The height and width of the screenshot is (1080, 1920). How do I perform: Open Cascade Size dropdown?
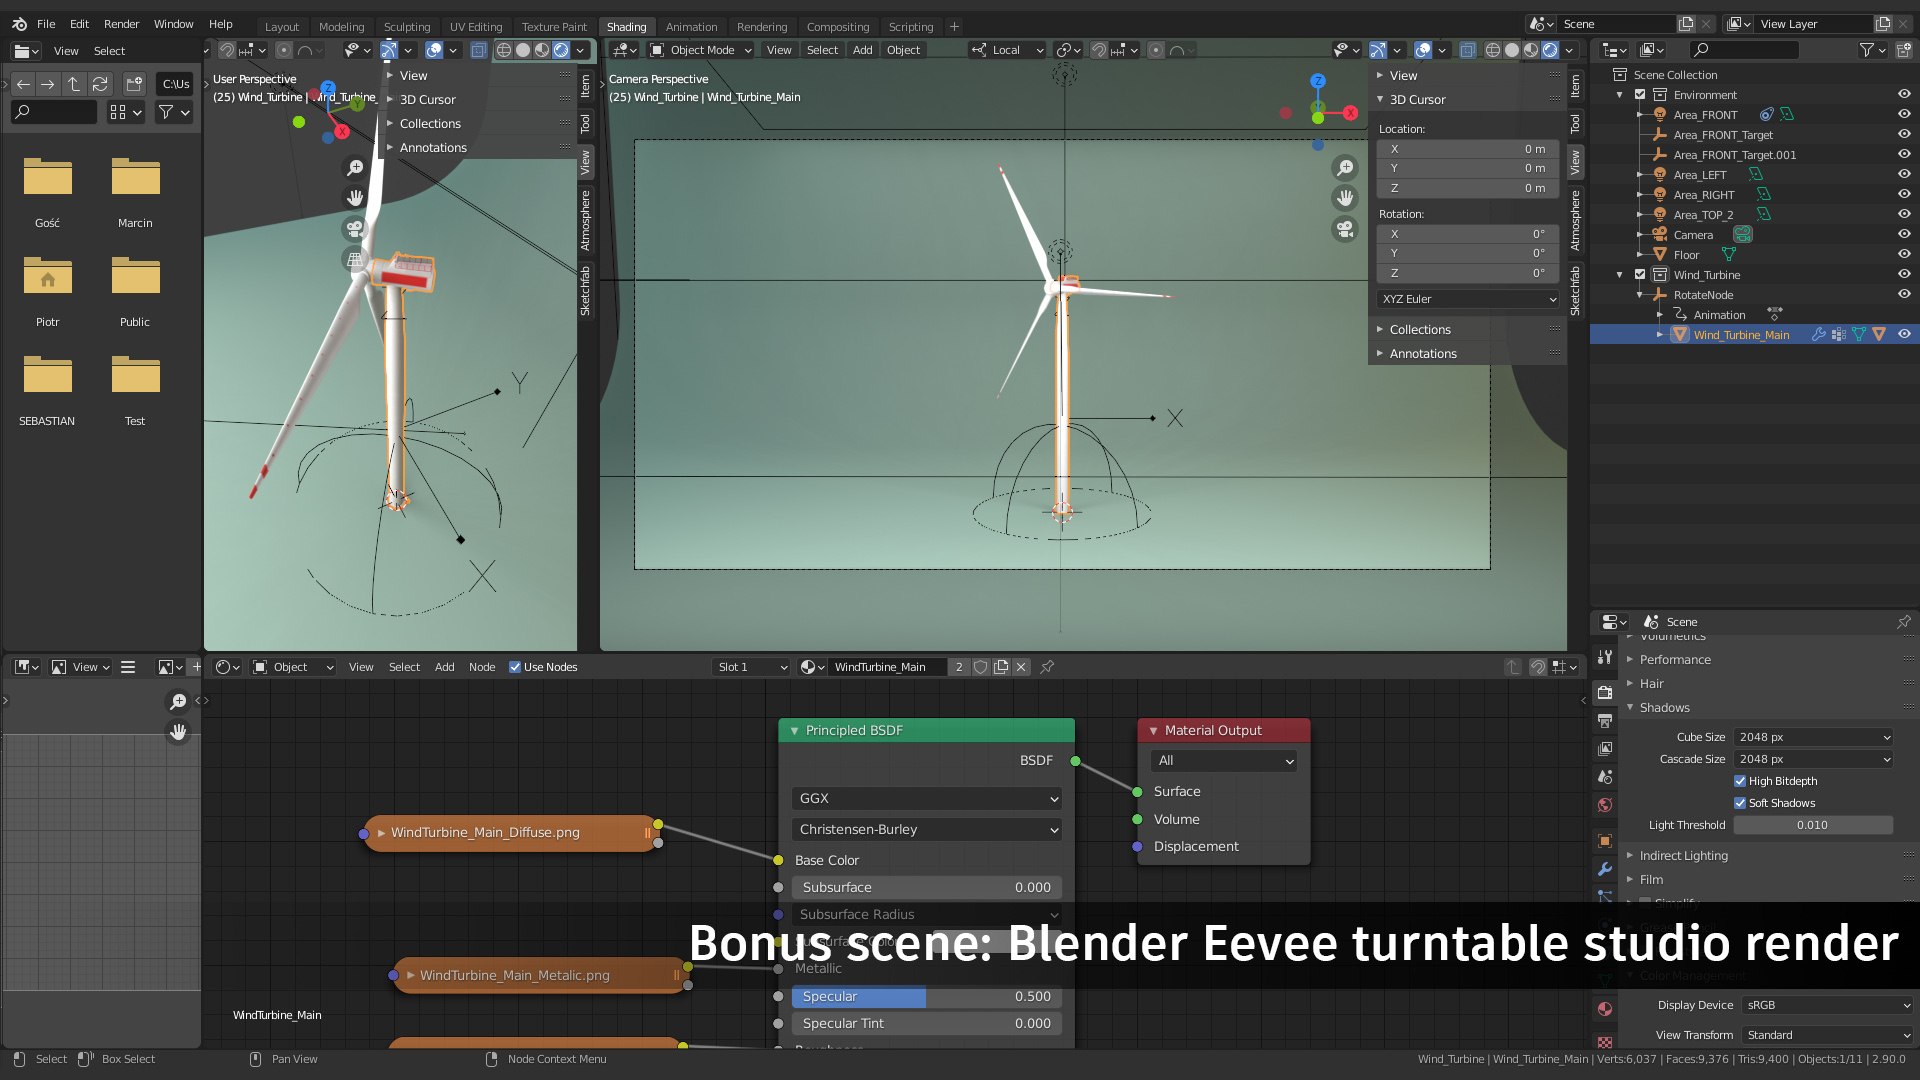(1813, 759)
